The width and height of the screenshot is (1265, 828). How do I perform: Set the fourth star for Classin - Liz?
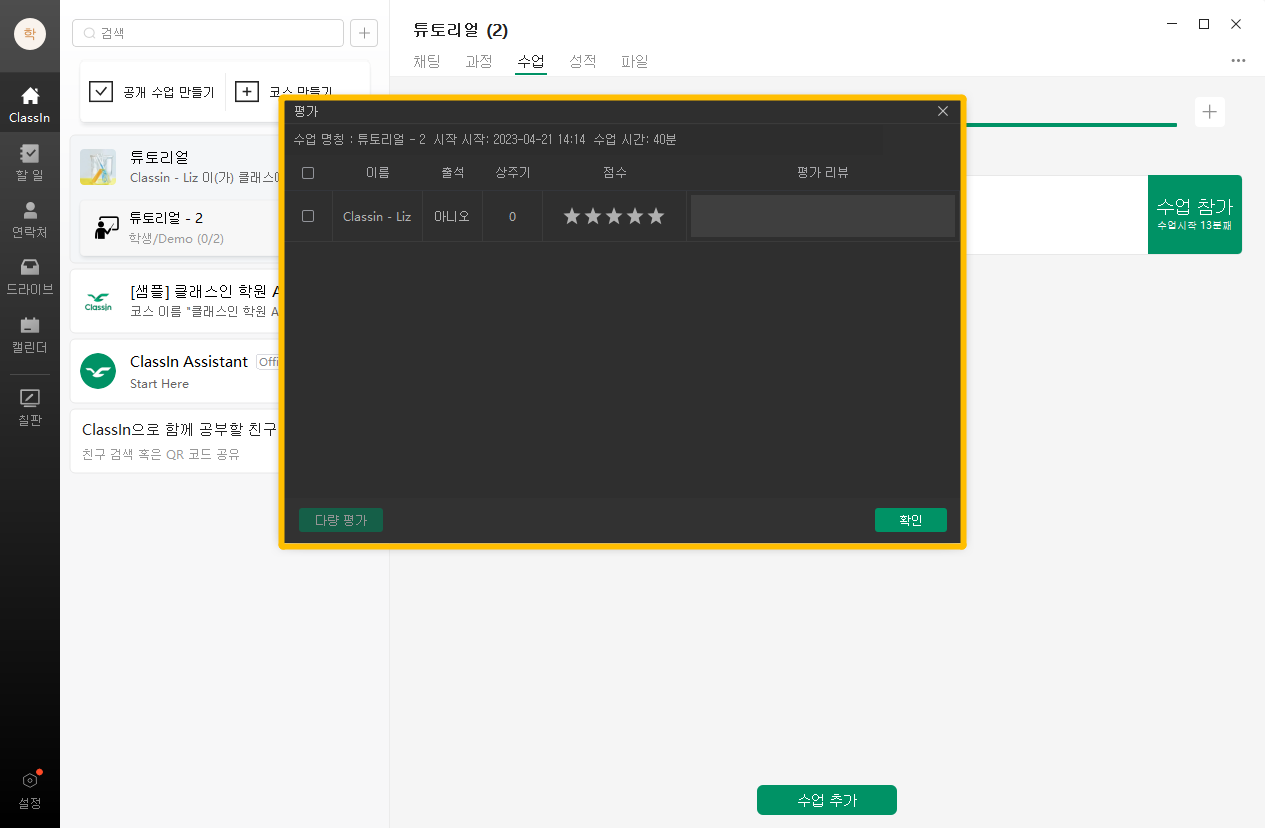[x=635, y=216]
